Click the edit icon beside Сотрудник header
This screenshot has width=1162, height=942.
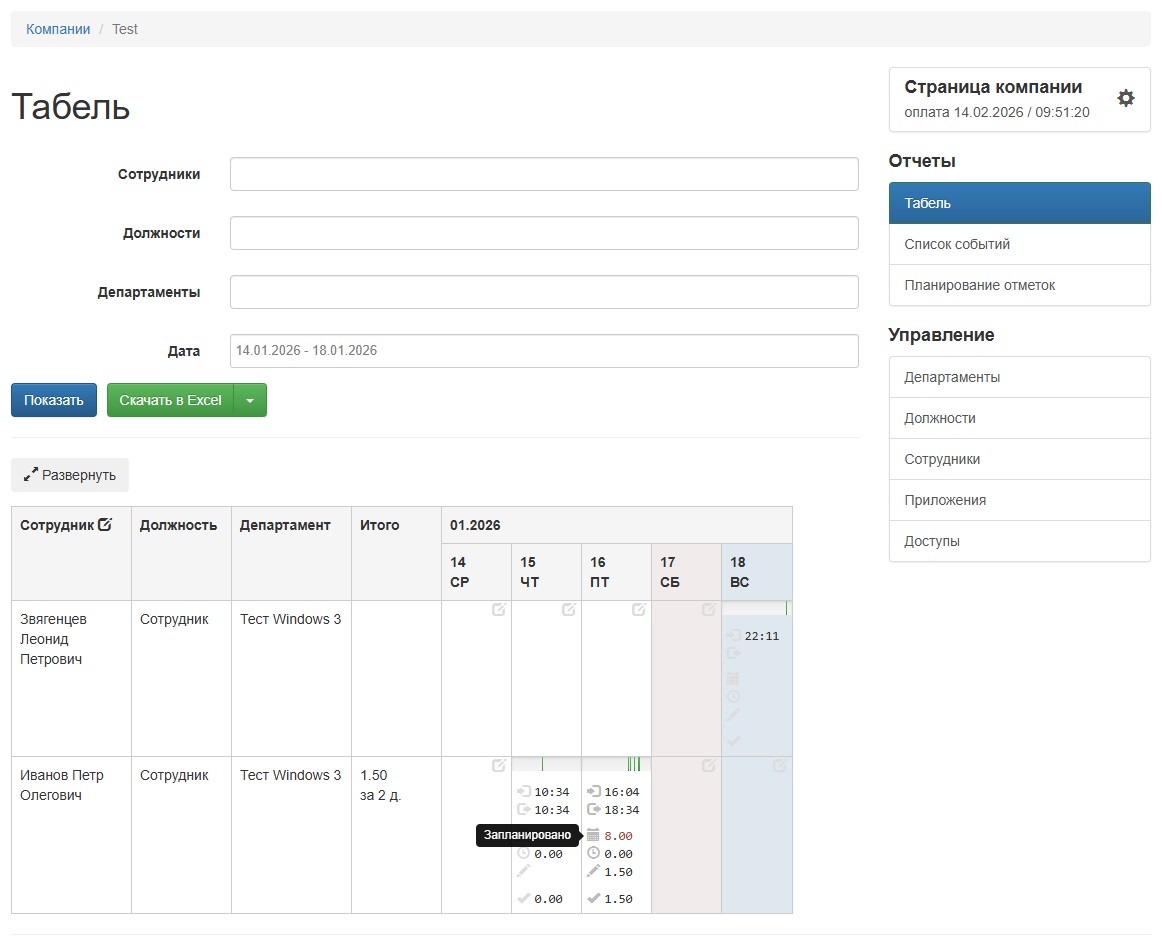(105, 525)
